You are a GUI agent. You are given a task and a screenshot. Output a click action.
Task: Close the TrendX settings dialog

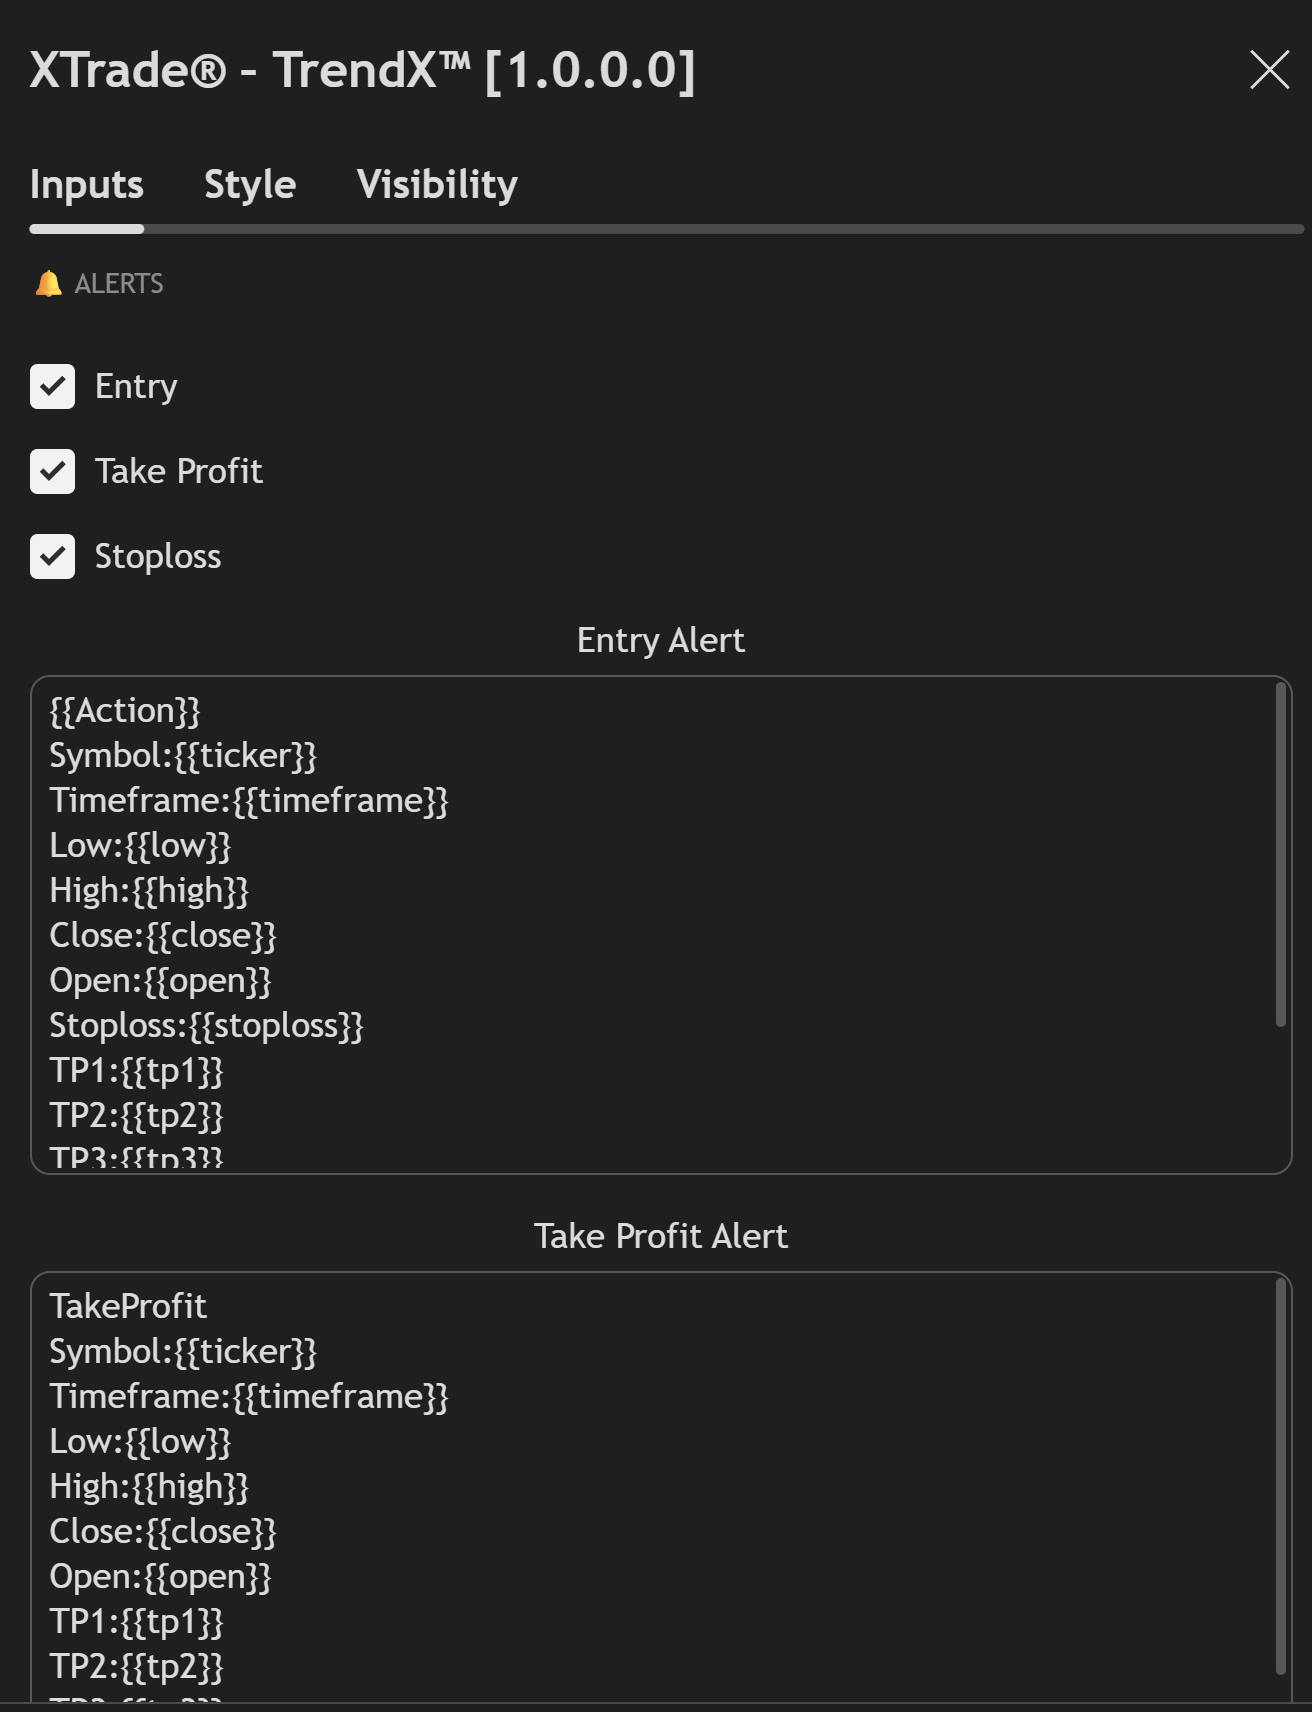(x=1269, y=70)
